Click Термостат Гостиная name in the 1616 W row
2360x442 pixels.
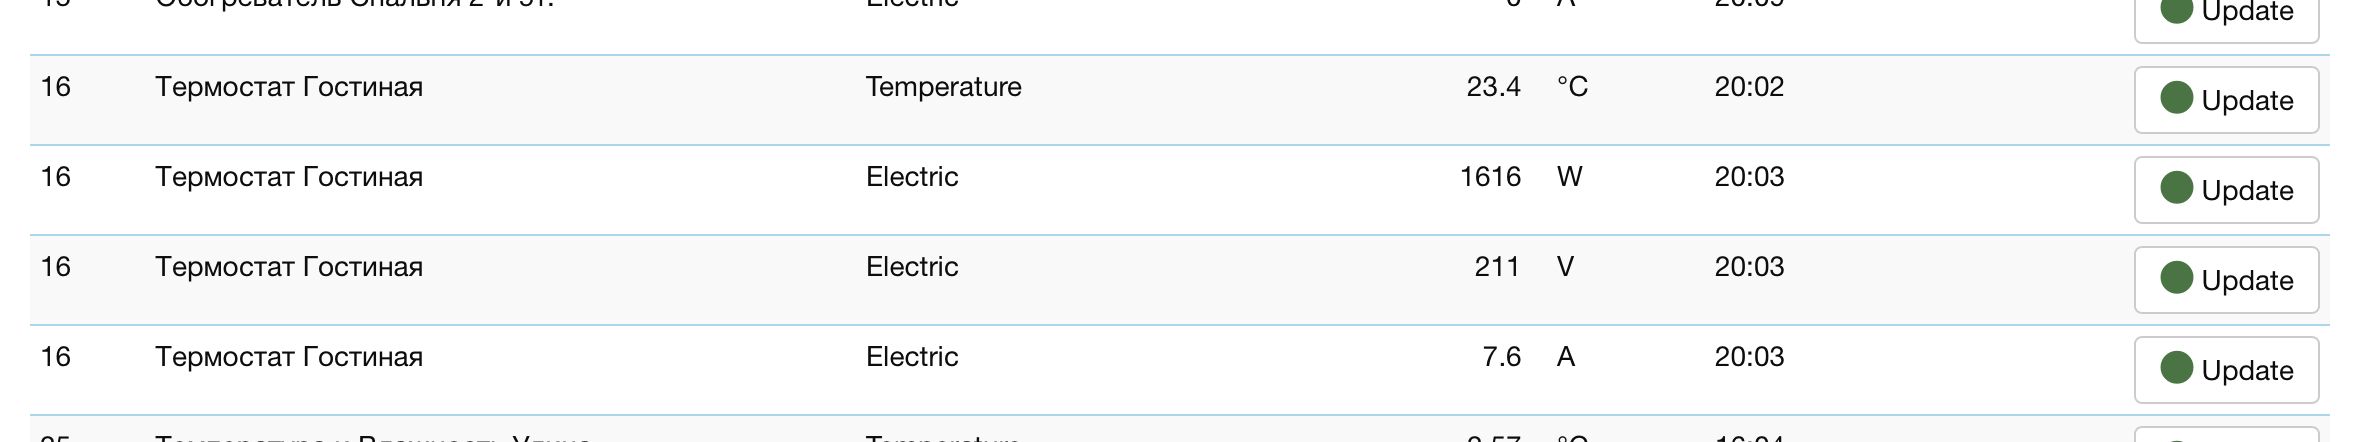point(289,177)
